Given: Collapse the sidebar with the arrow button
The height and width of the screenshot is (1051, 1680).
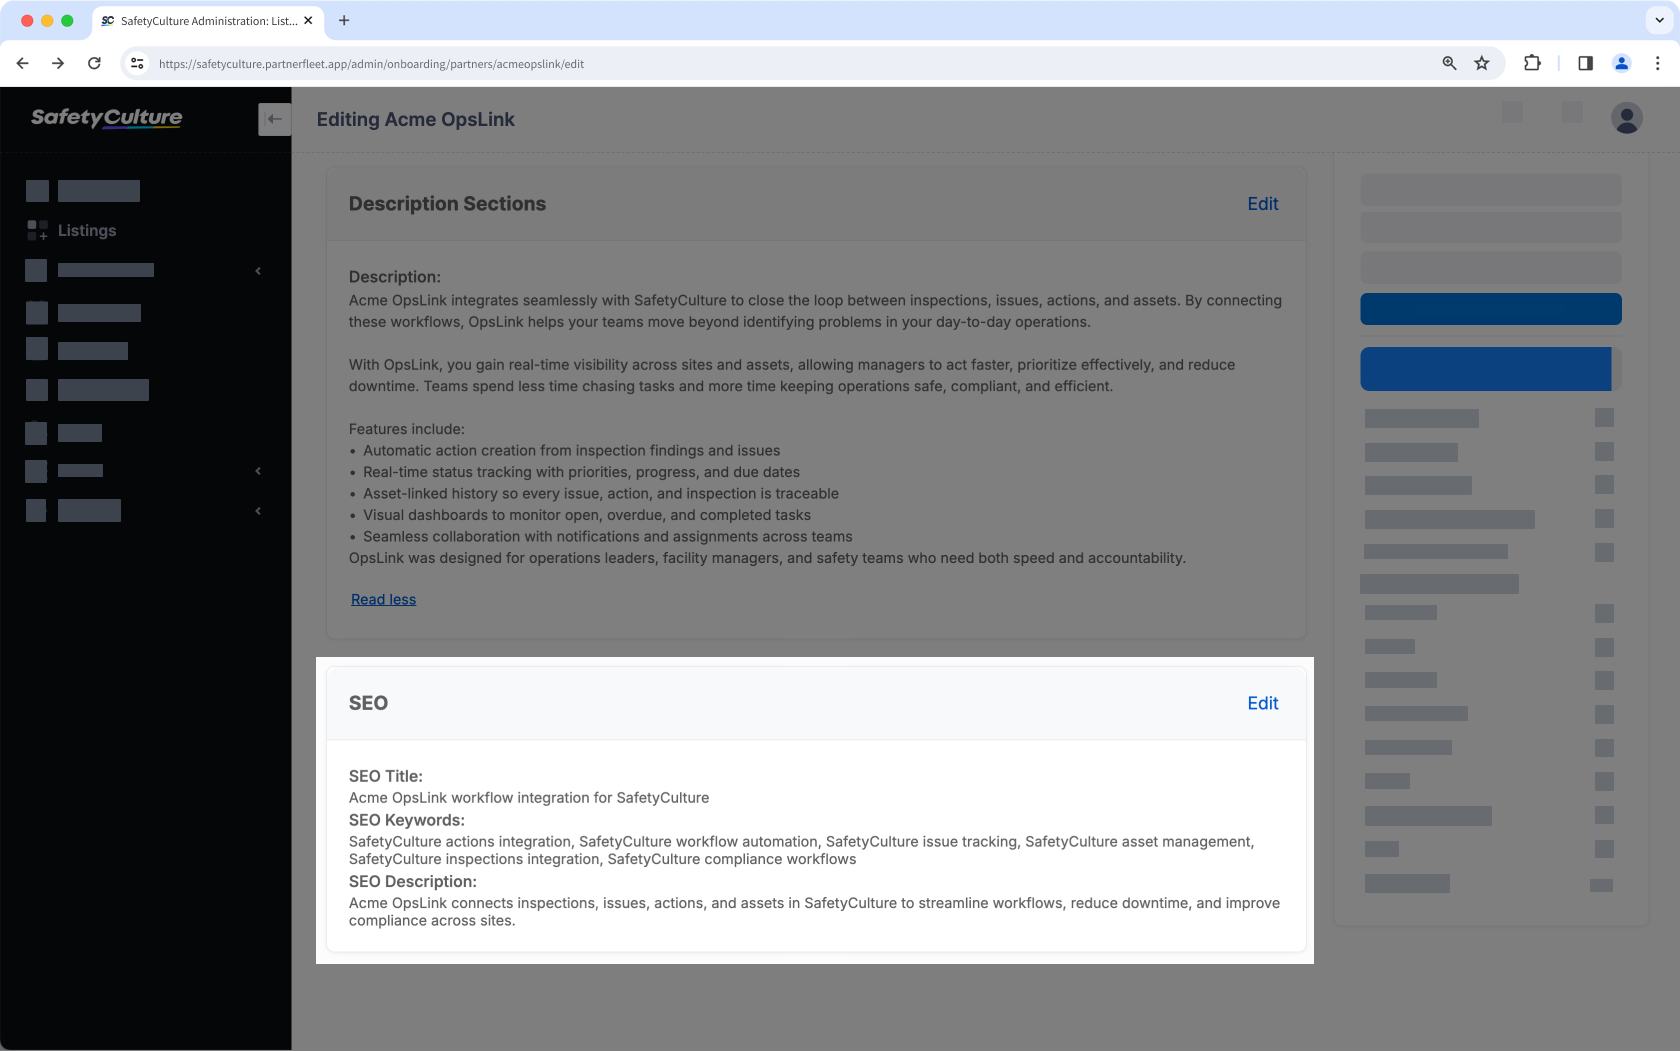Looking at the screenshot, I should coord(274,119).
